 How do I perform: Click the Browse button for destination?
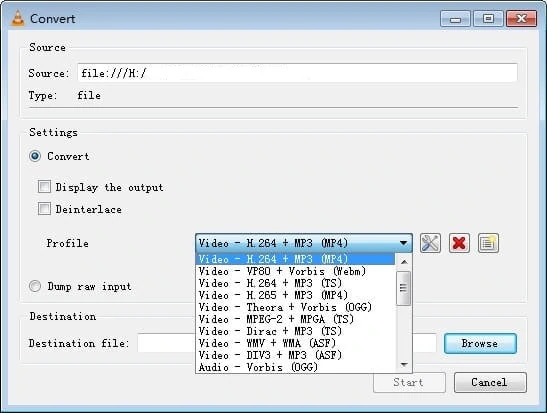coord(480,343)
